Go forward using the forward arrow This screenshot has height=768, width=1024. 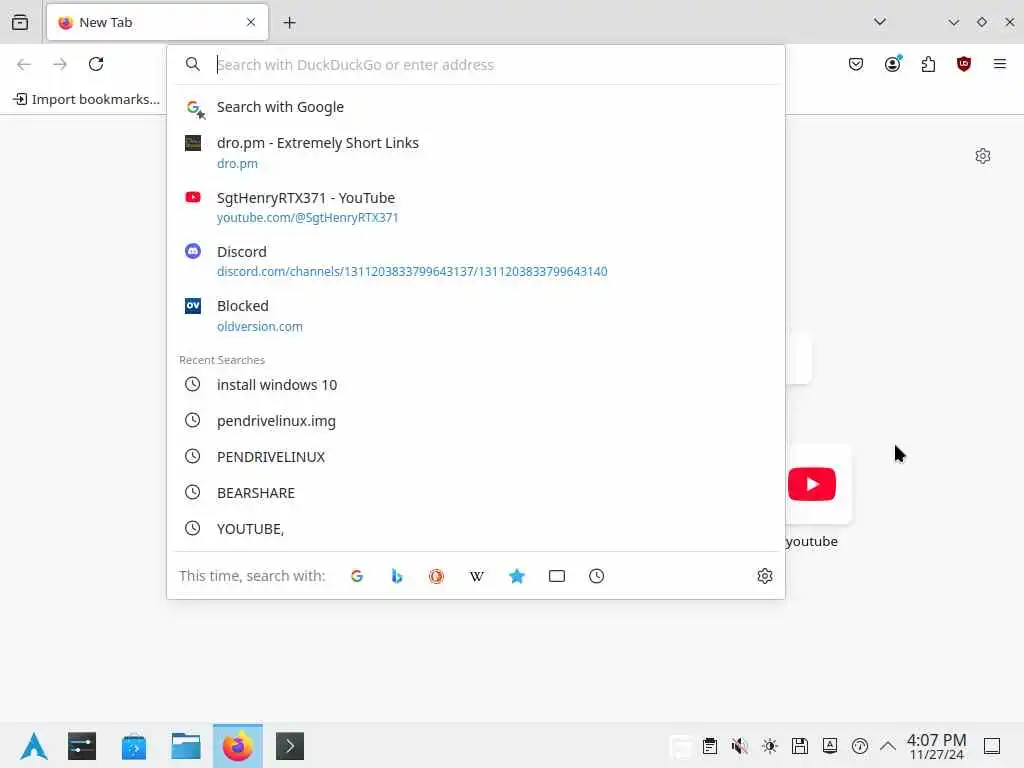(x=60, y=64)
